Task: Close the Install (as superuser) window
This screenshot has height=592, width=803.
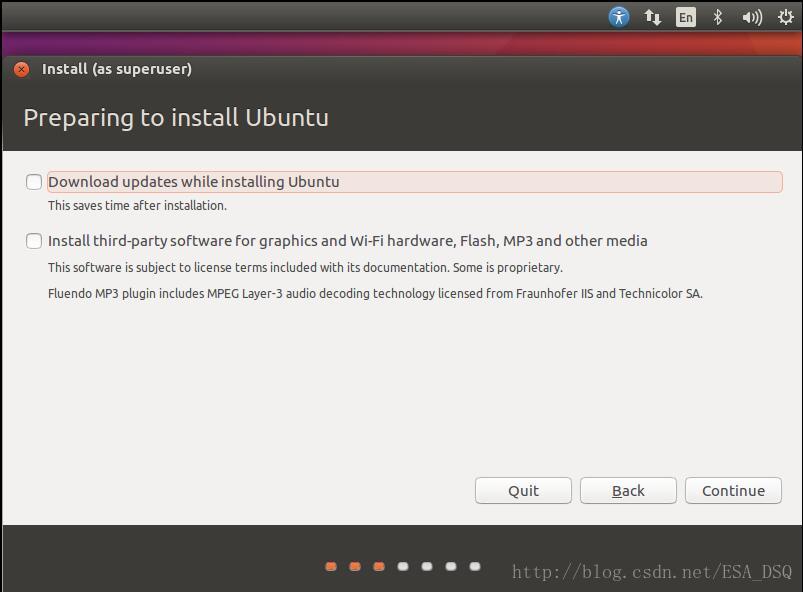Action: (22, 69)
